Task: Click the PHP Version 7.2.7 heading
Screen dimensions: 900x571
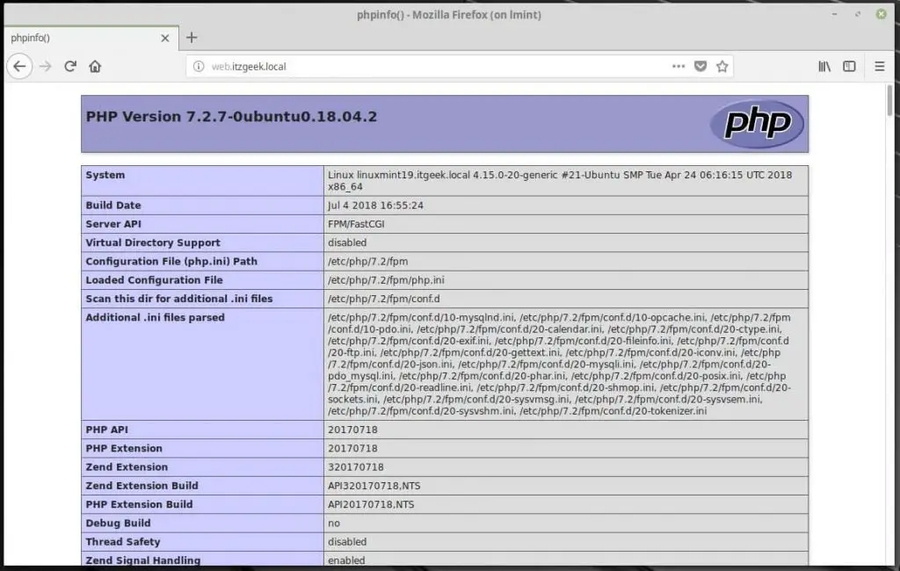Action: click(231, 116)
